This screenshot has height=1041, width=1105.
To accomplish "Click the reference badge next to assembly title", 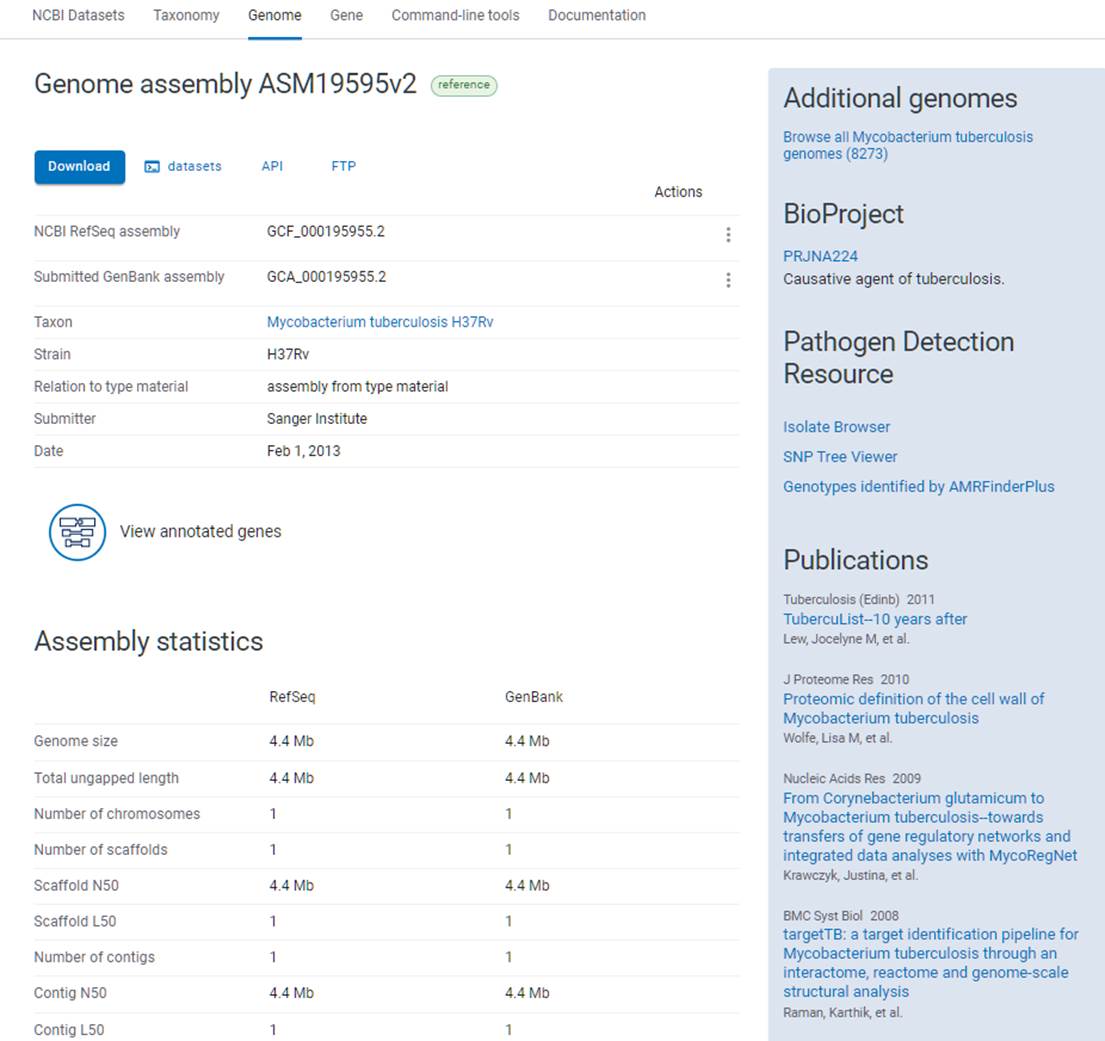I will 464,85.
